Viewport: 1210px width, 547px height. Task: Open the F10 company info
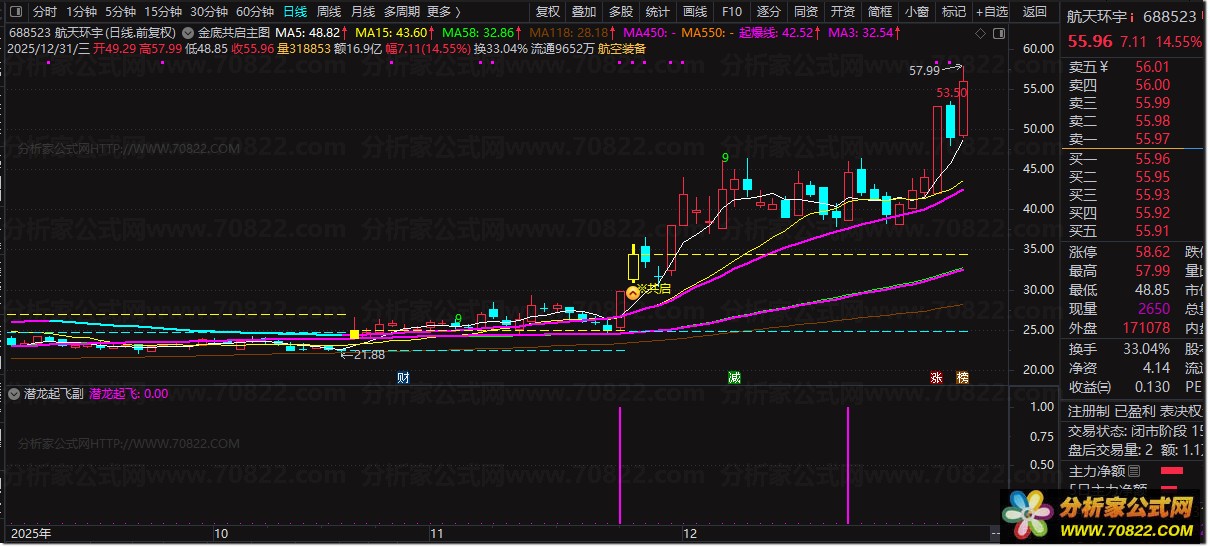click(731, 12)
